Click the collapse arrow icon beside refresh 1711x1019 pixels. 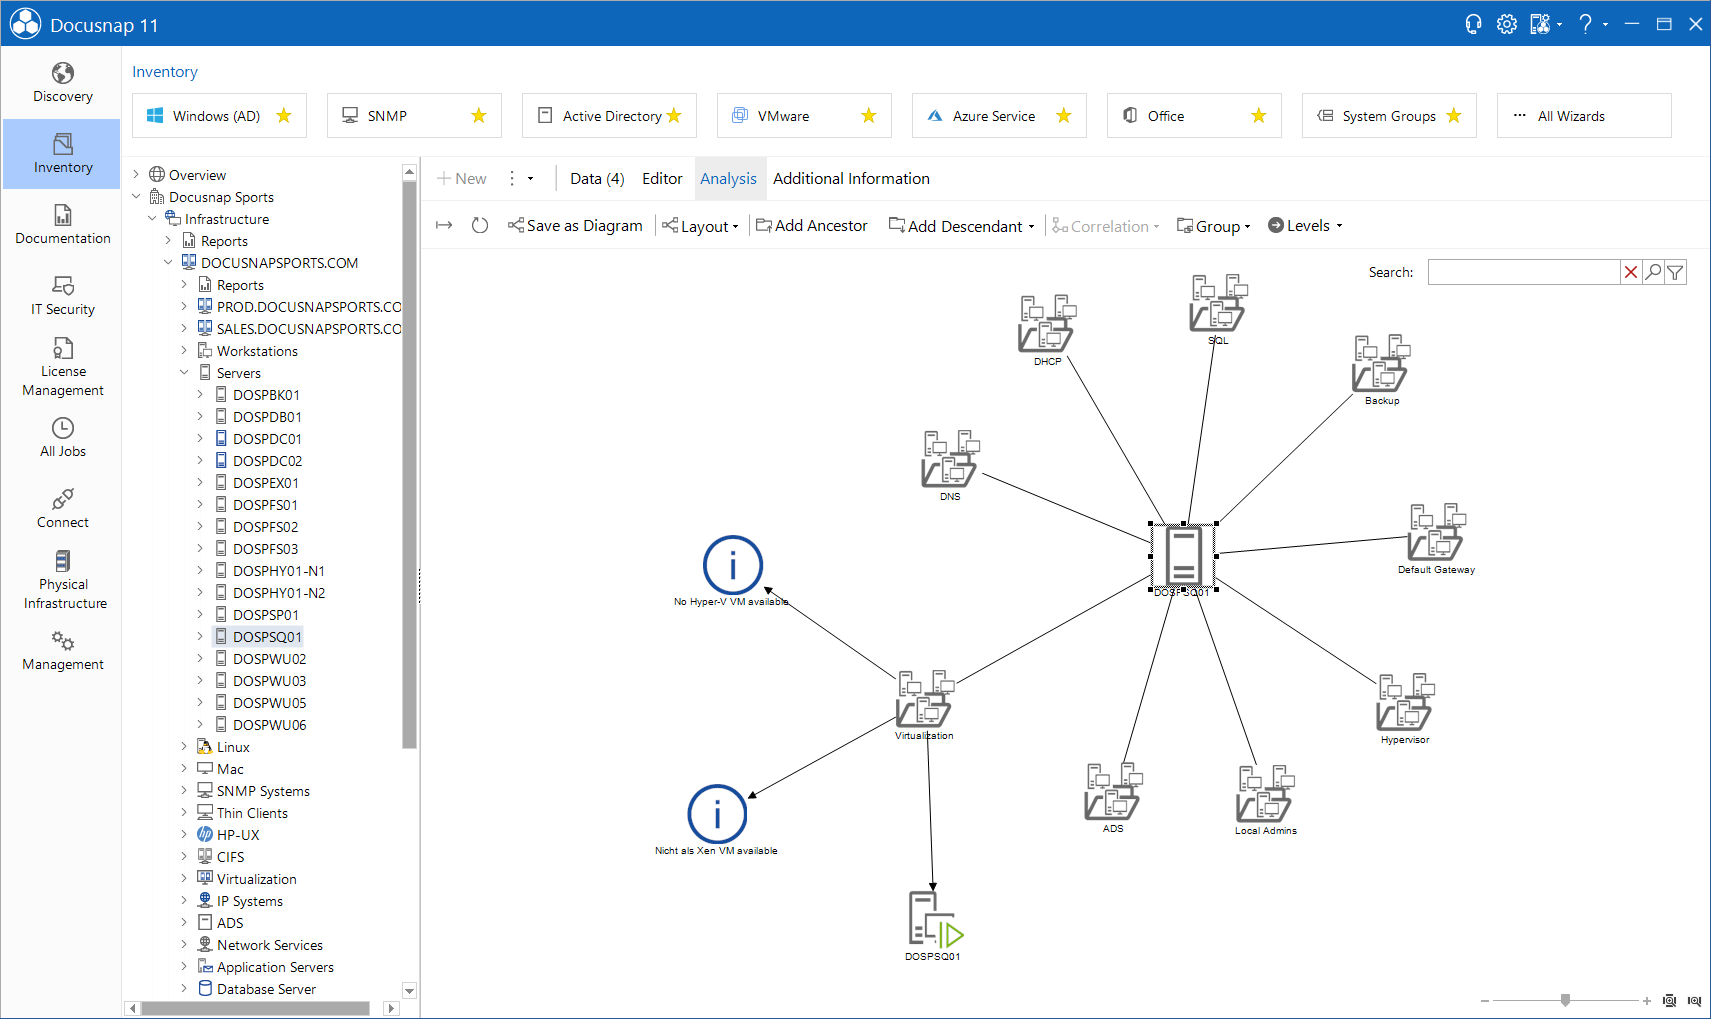444,226
